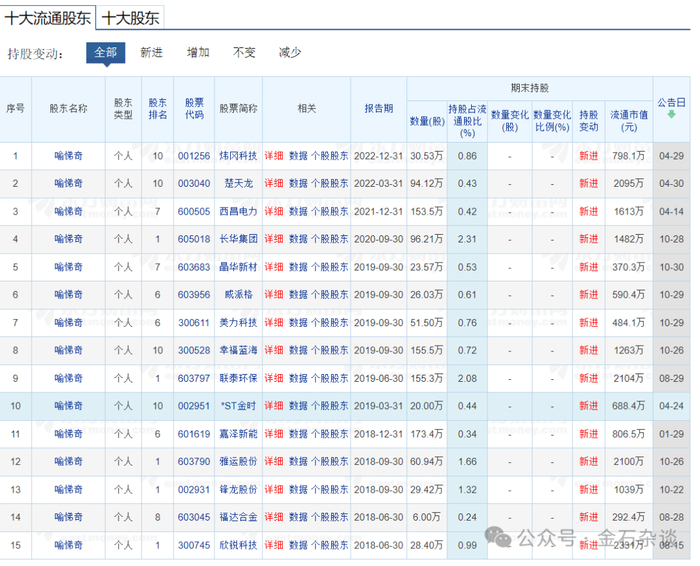Click 详细 link in the 西昌电力 row
Viewport: 700px width, 566px height.
pos(273,211)
